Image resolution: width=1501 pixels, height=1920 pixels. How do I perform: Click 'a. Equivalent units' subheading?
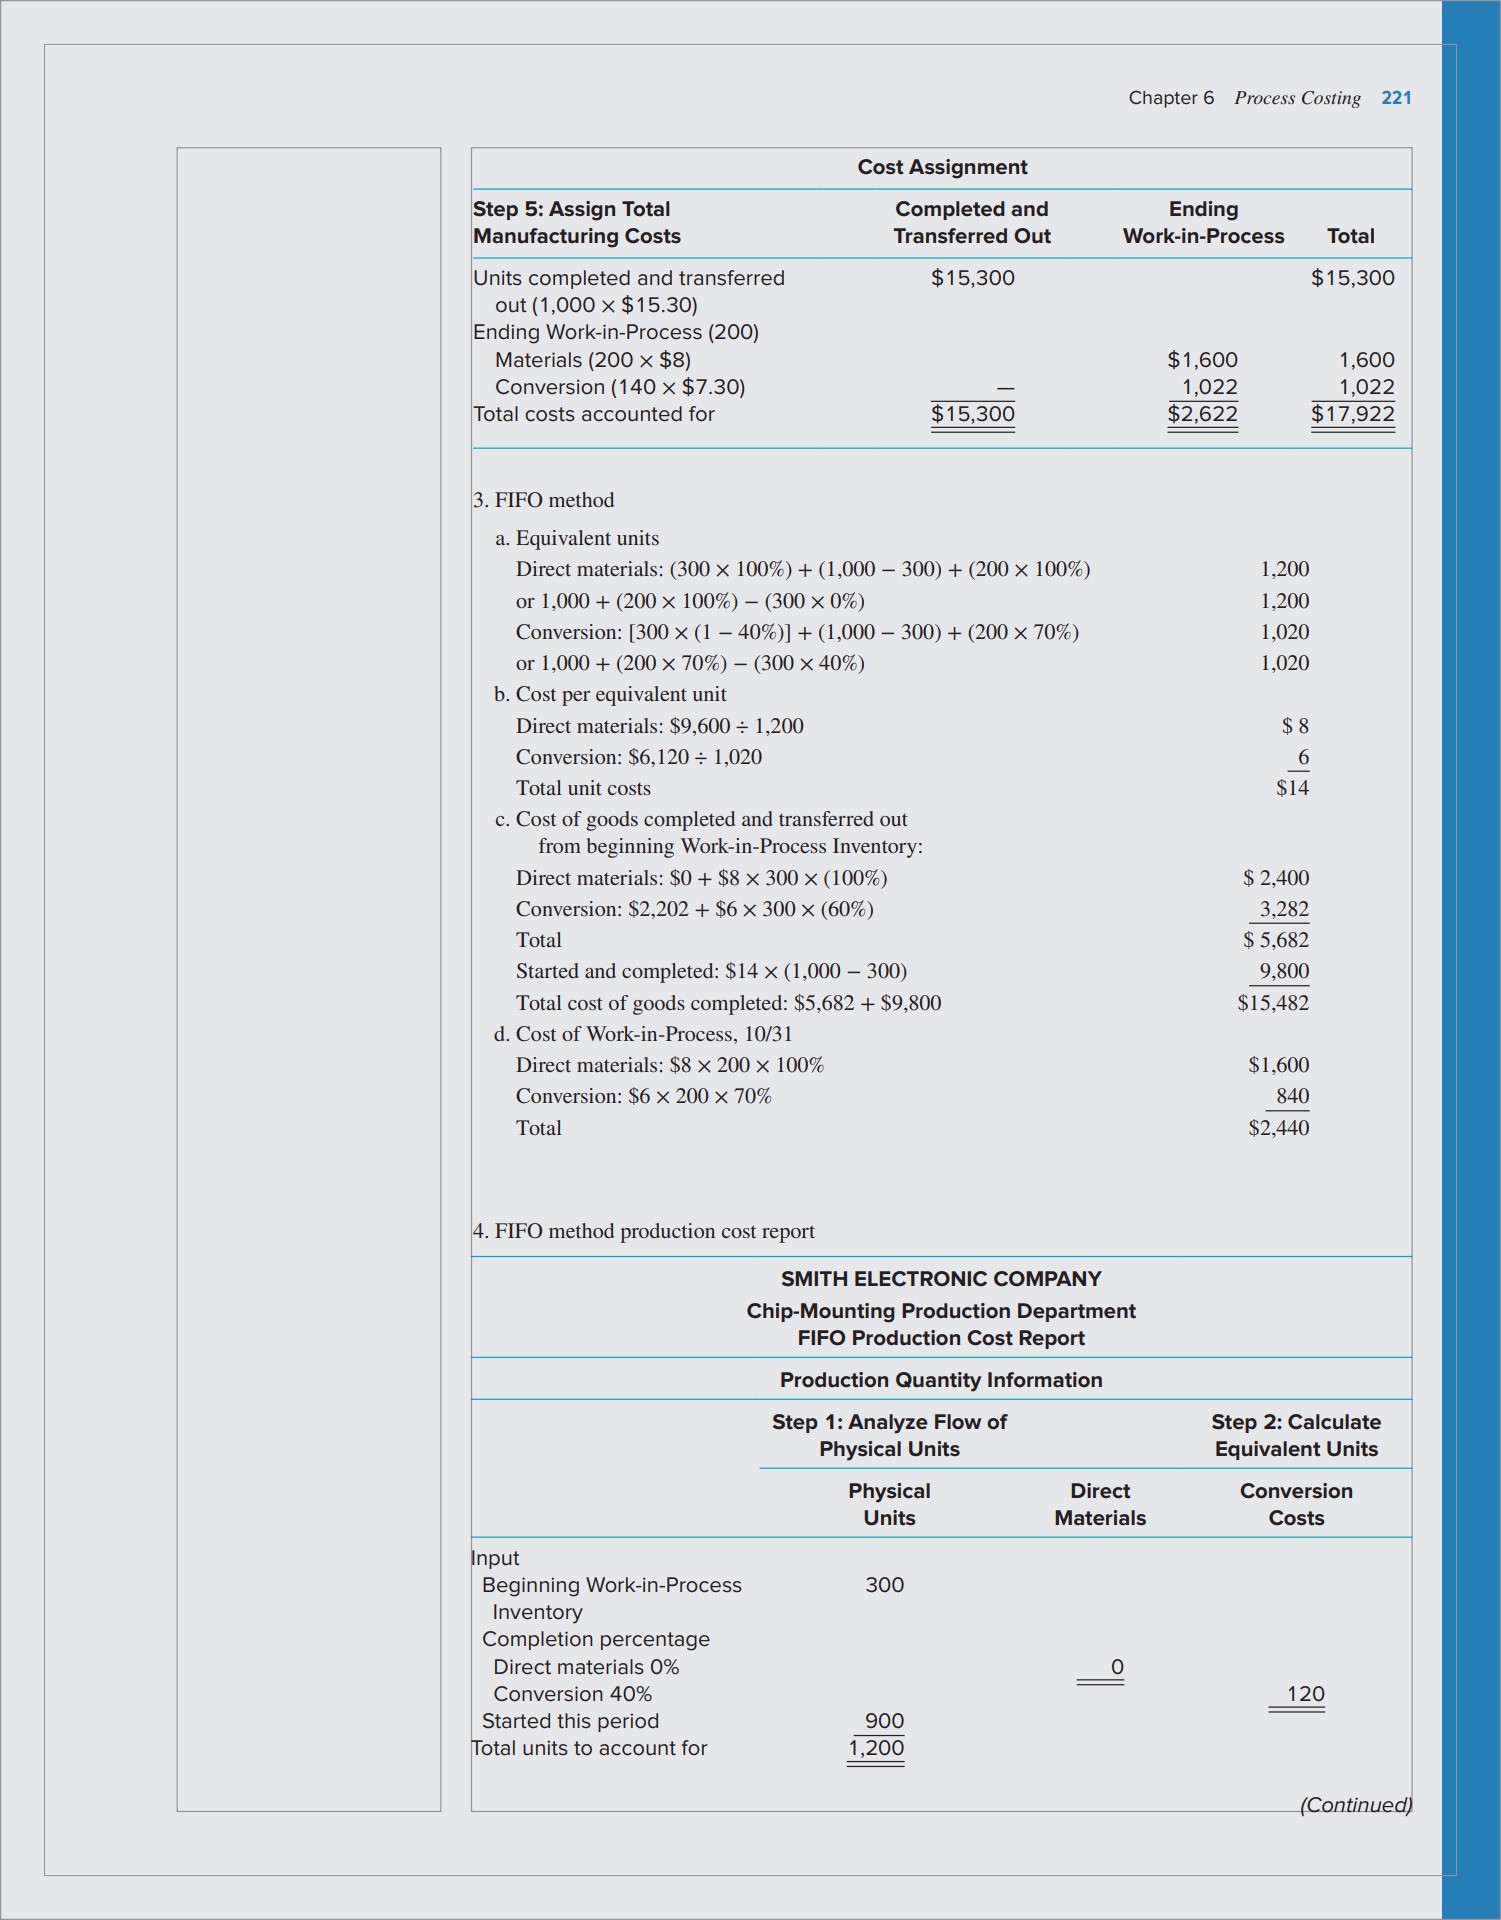pos(577,538)
